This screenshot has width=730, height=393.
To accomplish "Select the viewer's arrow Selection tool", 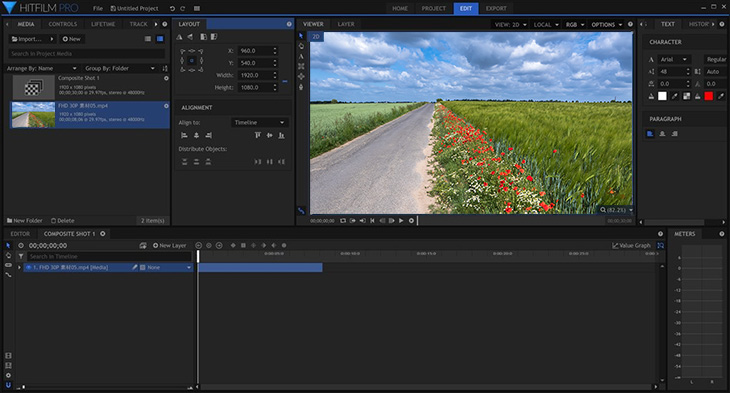I will click(301, 36).
